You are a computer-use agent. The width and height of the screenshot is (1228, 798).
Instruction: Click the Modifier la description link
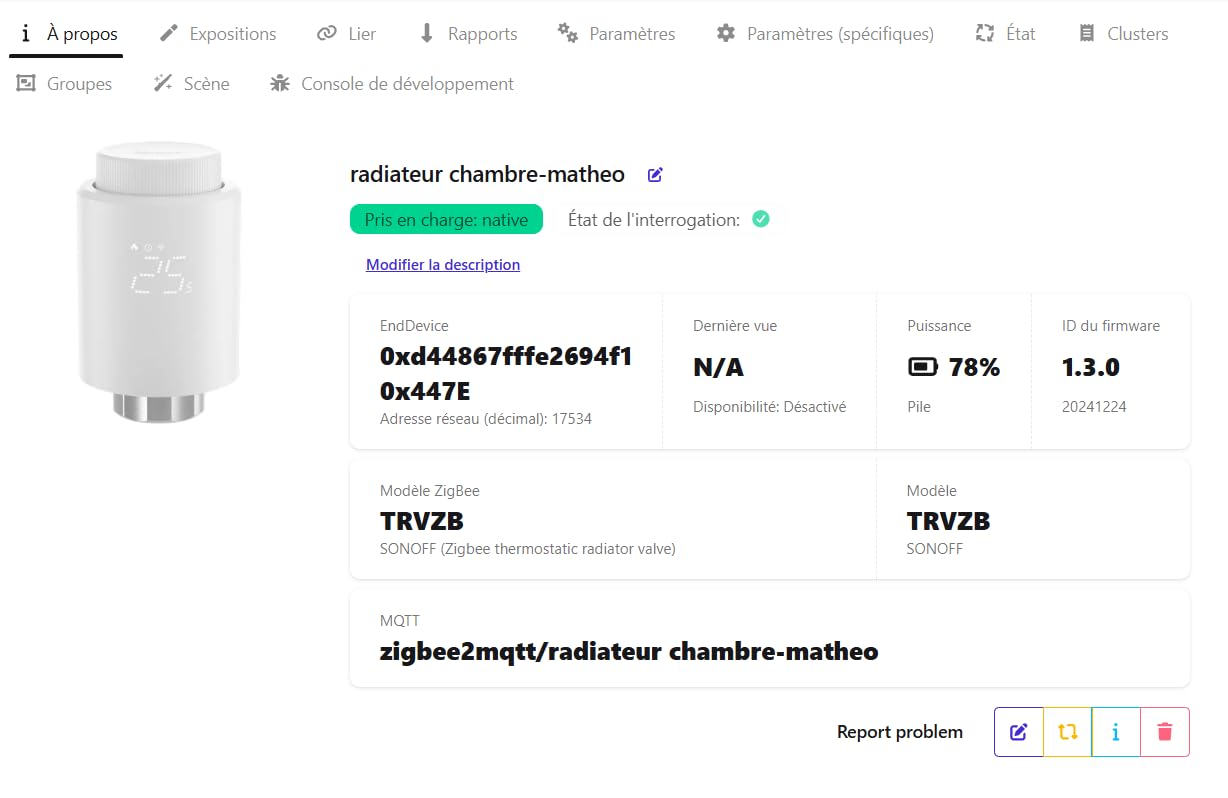(443, 265)
